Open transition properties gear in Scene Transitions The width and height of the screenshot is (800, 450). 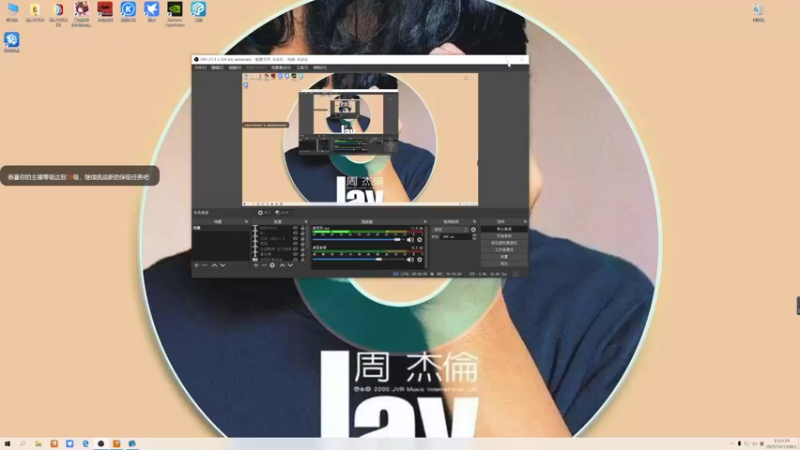[x=473, y=230]
